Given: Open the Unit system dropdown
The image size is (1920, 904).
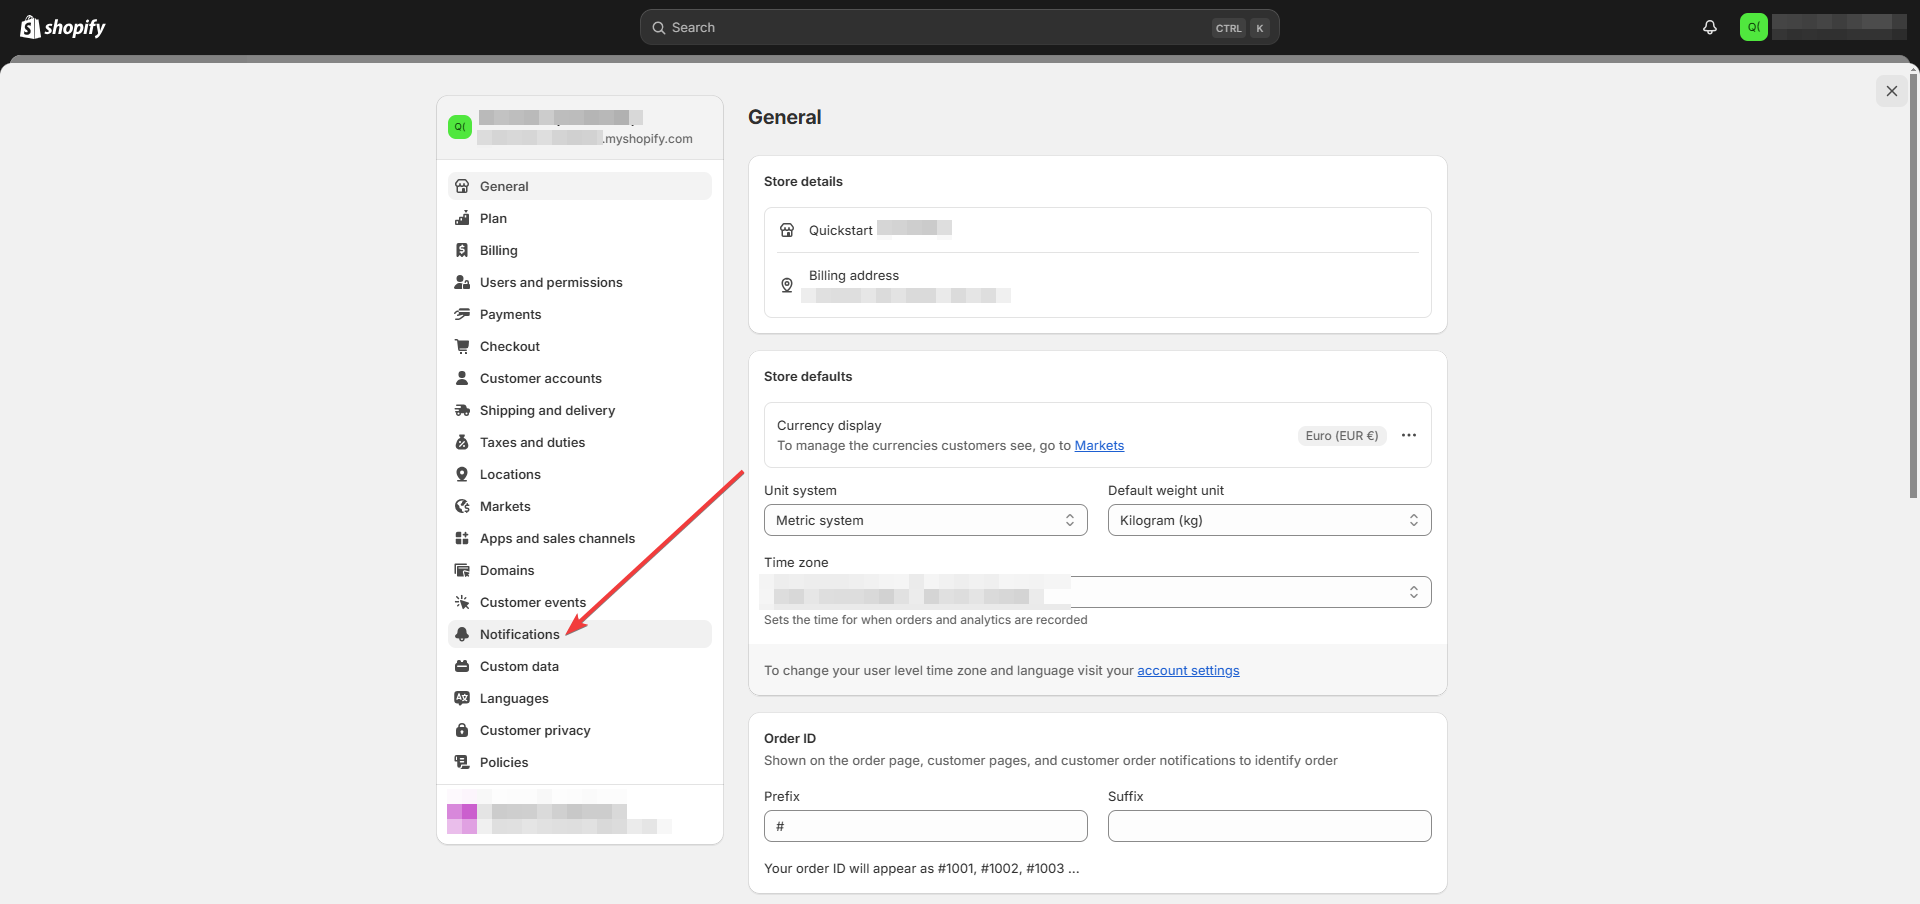Looking at the screenshot, I should tap(925, 520).
